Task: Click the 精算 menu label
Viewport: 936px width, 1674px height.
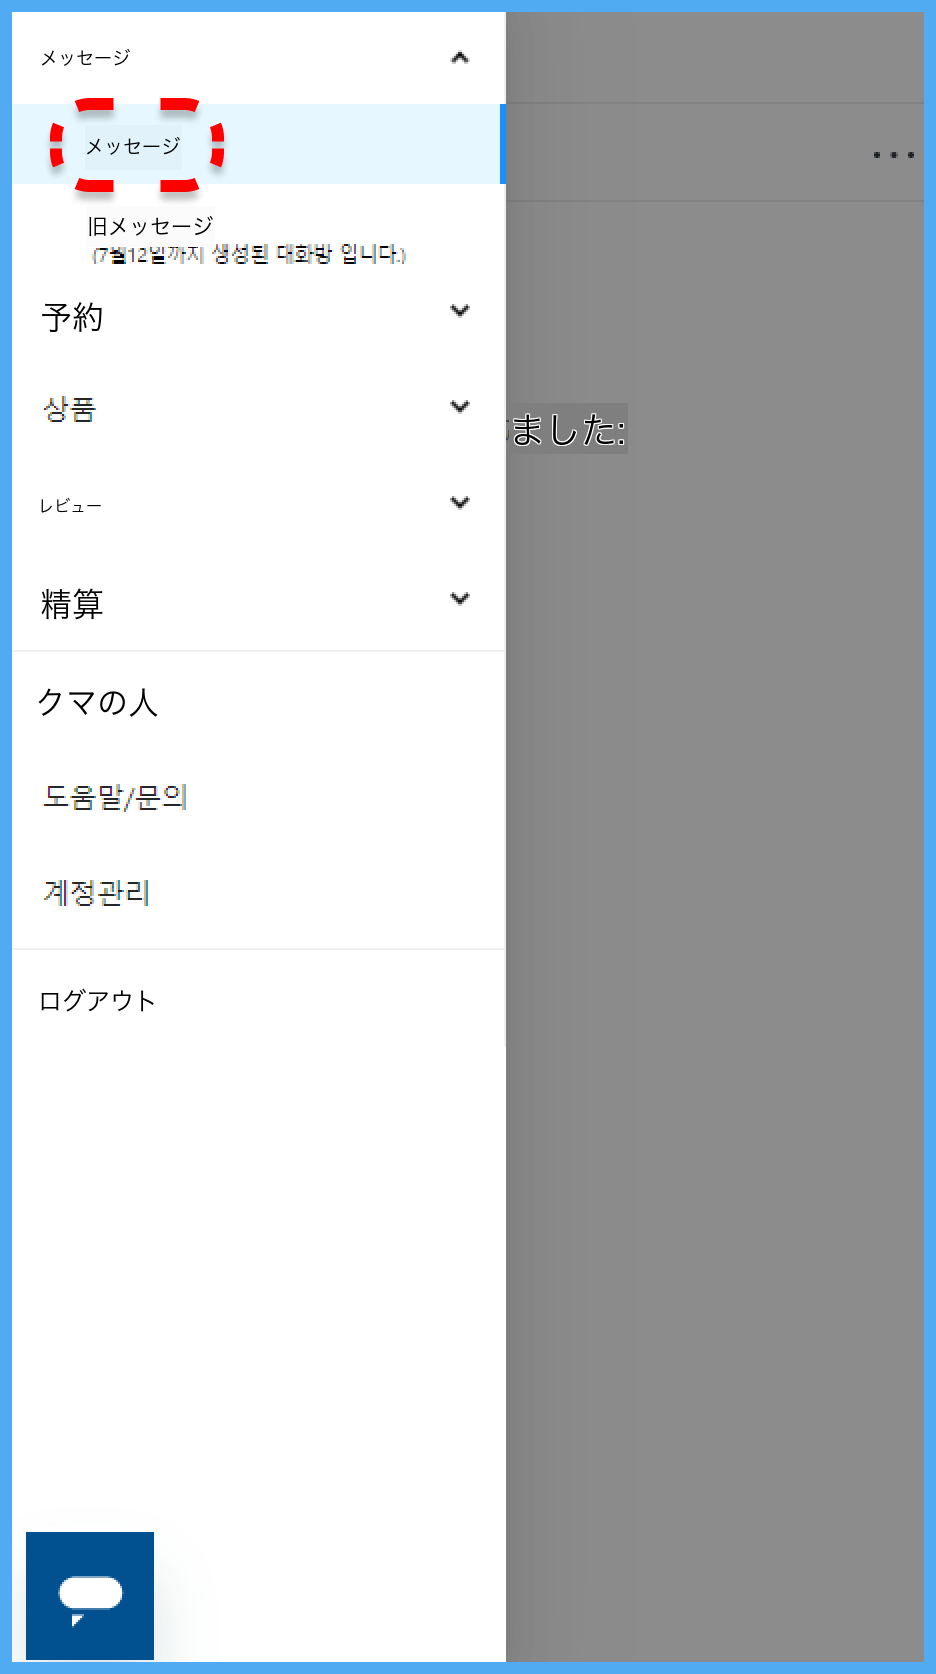Action: click(x=72, y=604)
